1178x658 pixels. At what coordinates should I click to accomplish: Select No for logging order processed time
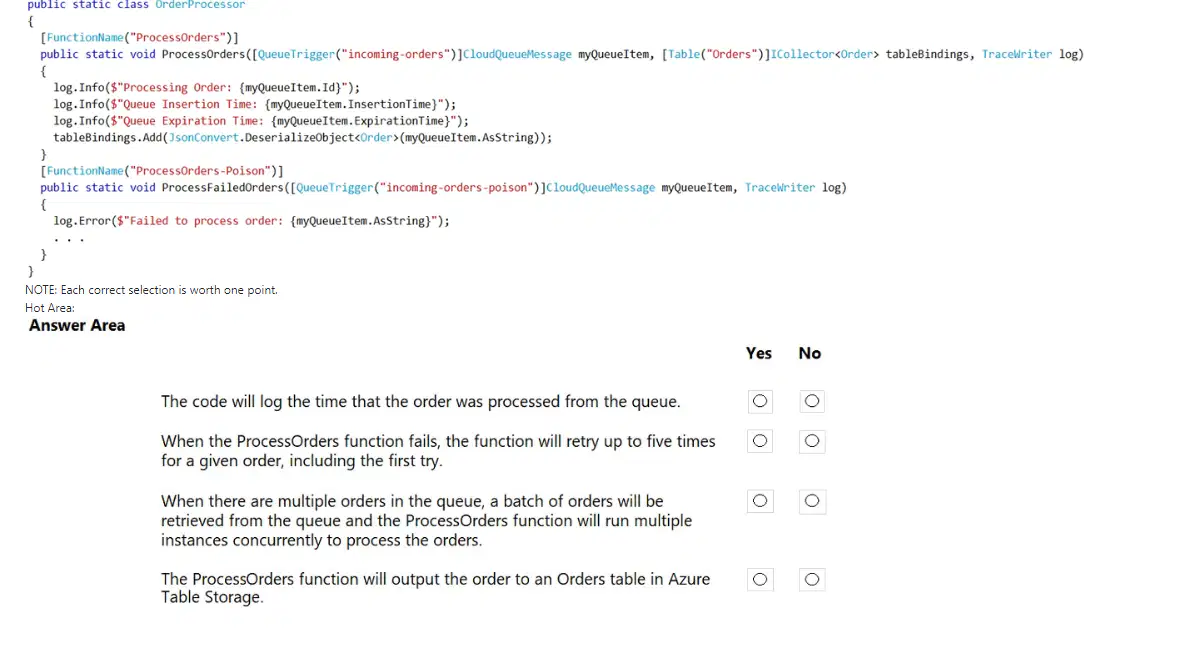click(811, 401)
